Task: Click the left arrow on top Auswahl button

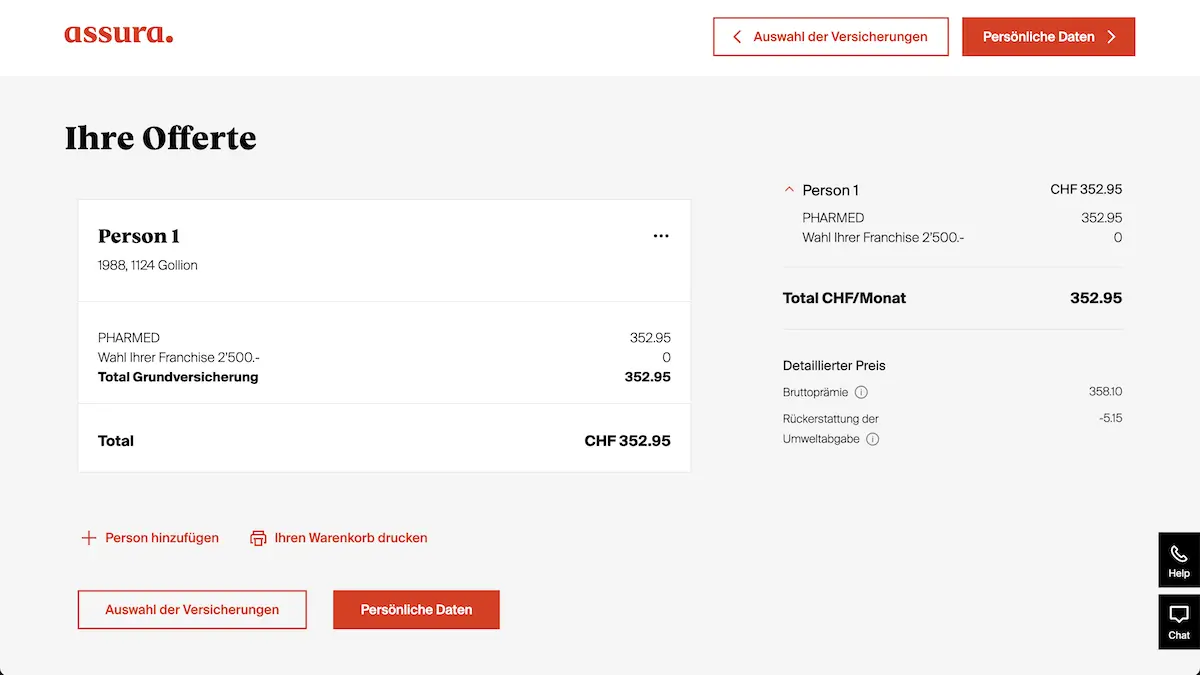Action: point(737,37)
